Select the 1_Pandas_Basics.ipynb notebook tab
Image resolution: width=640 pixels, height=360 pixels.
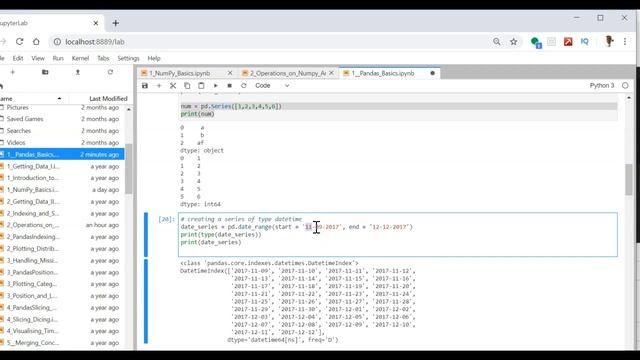coord(383,73)
